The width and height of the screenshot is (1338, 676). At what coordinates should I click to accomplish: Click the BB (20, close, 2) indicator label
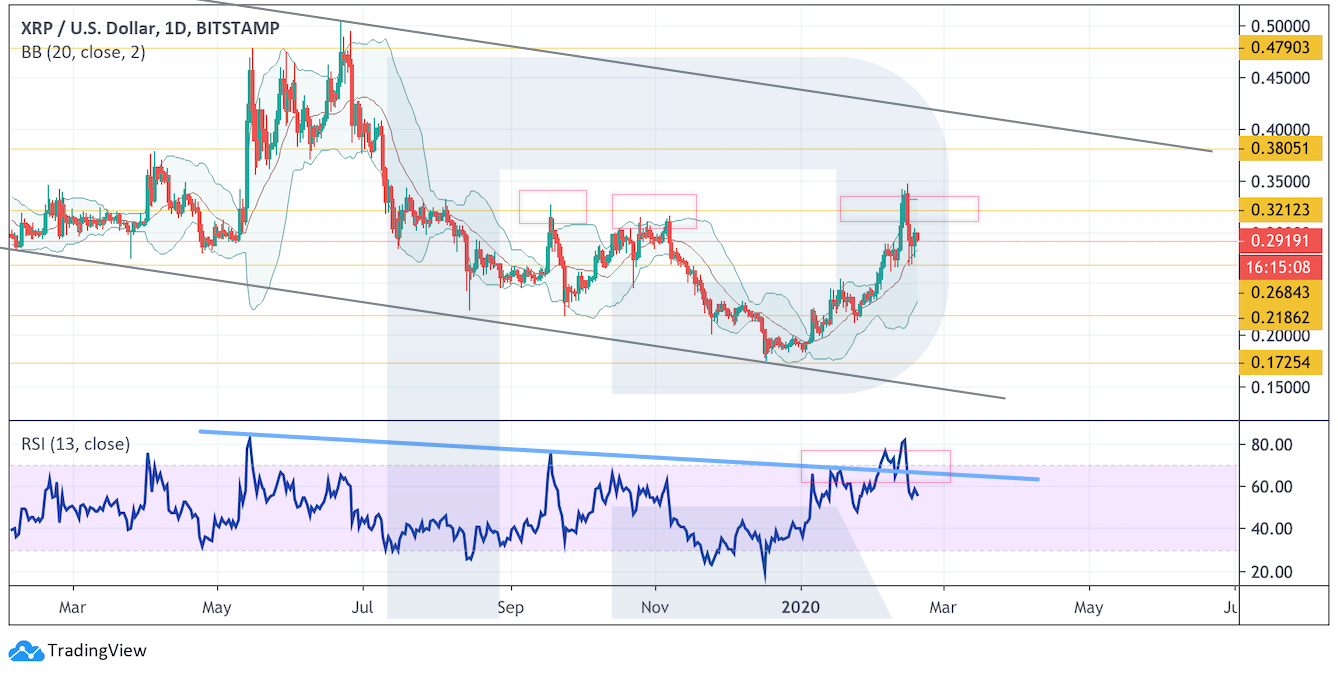(x=83, y=53)
